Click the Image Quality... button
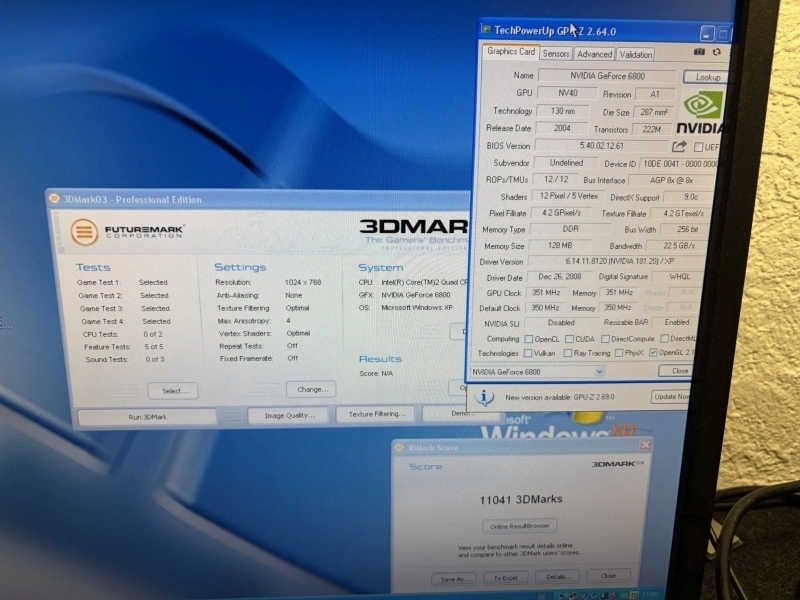 pyautogui.click(x=289, y=415)
